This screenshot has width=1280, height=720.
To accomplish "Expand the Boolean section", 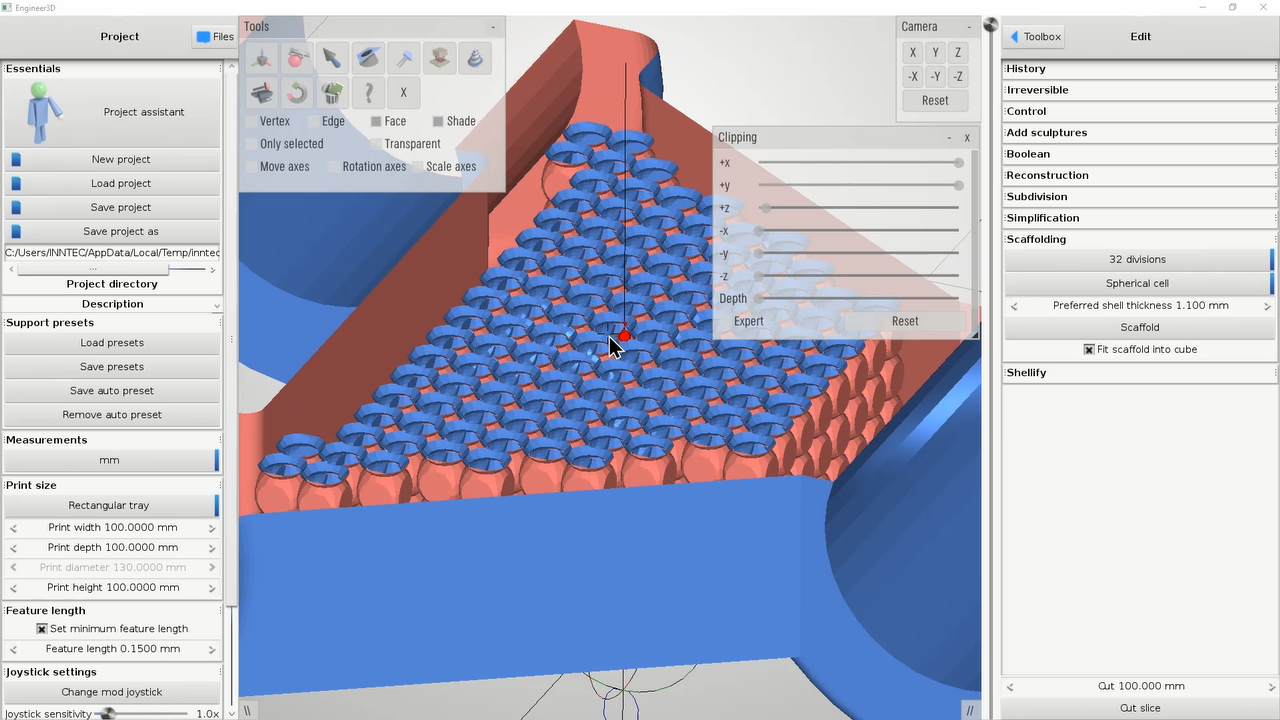I will pos(1028,154).
